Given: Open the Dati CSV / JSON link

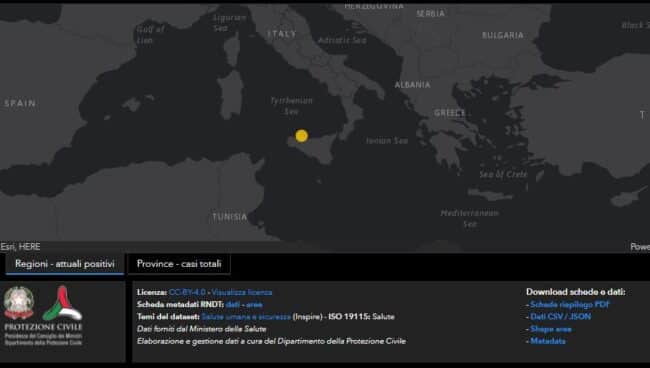Looking at the screenshot, I should 560,317.
